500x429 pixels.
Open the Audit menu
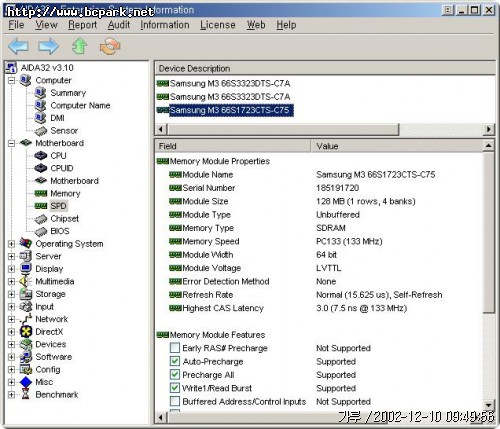click(119, 25)
